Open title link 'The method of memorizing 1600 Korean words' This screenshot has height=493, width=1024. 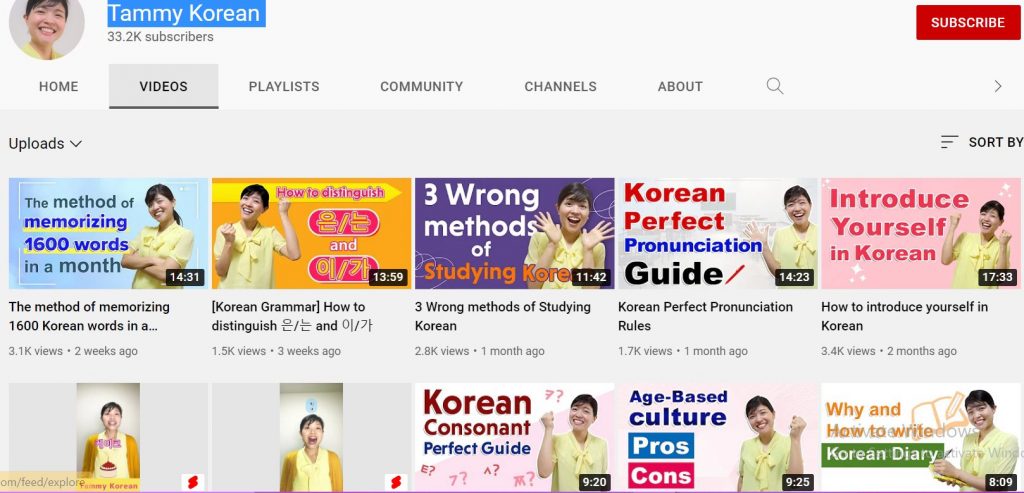point(89,316)
